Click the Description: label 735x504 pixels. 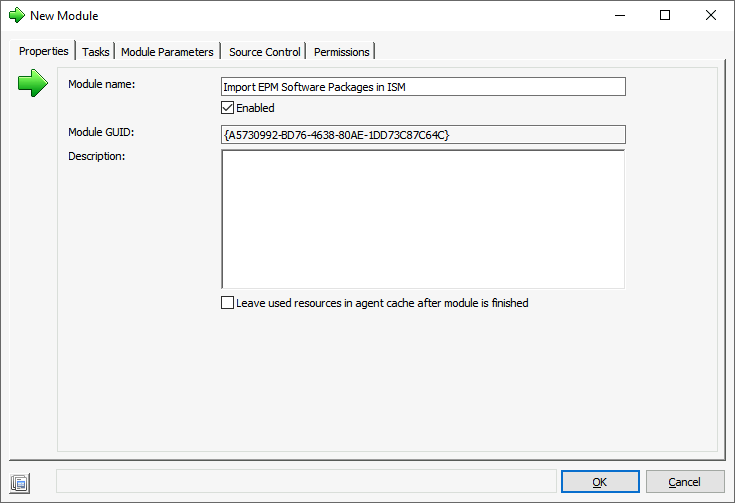coord(97,156)
